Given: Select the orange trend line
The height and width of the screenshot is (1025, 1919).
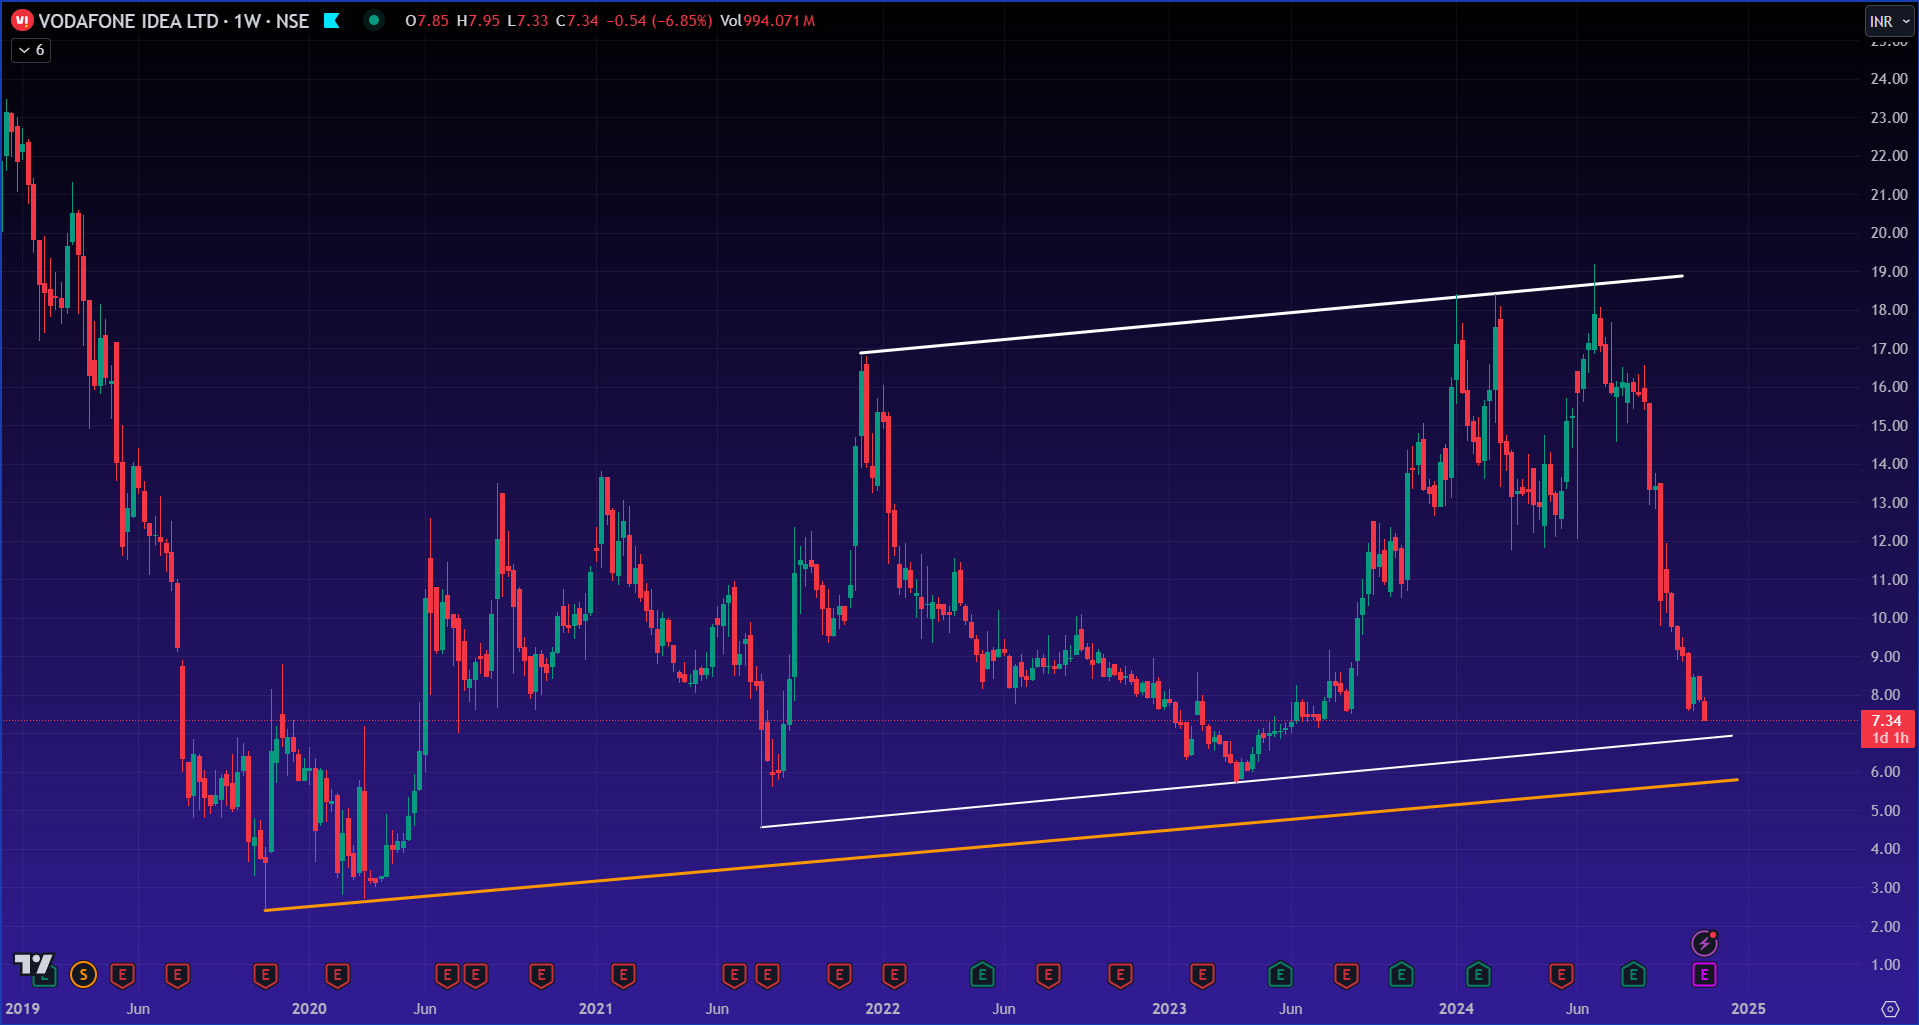Looking at the screenshot, I should pos(1000,845).
